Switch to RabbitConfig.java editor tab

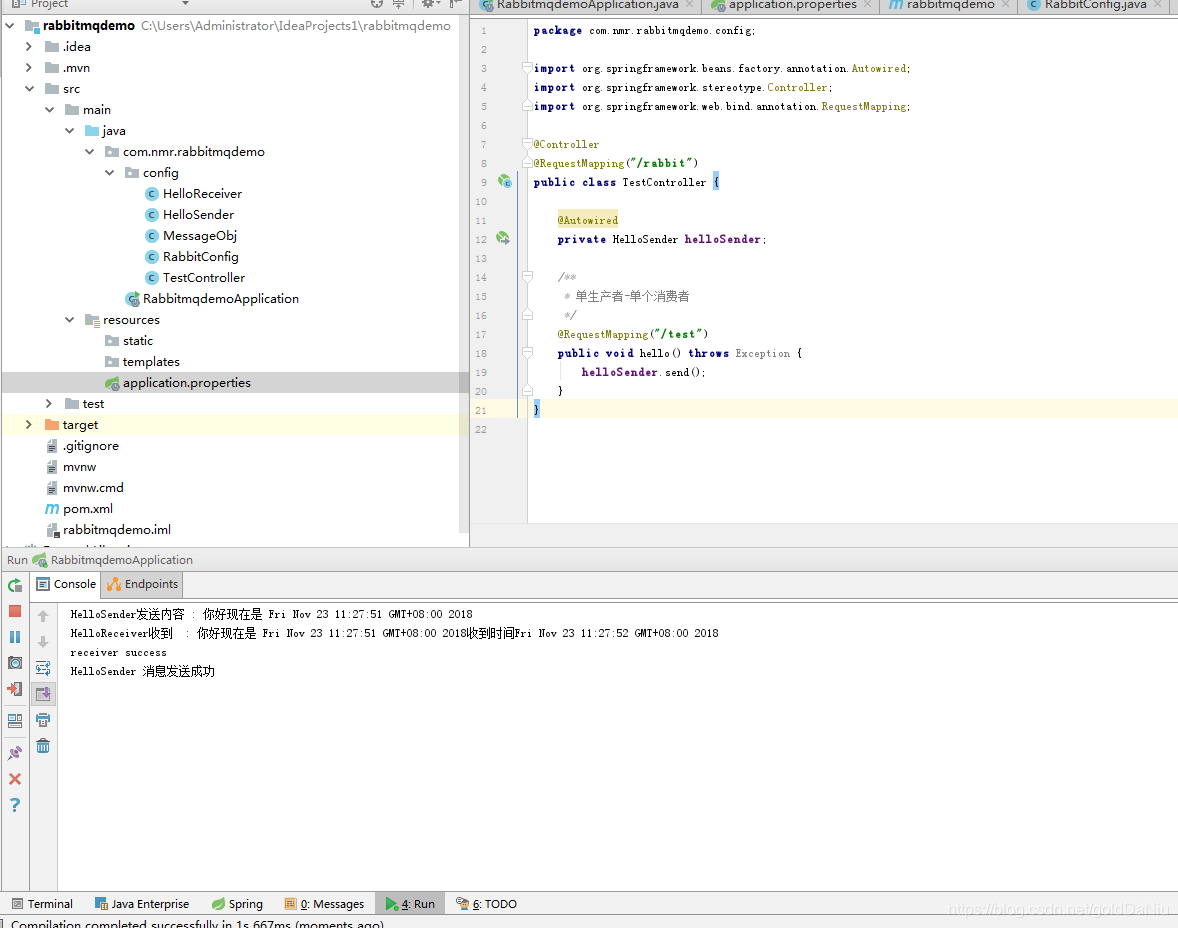click(x=1095, y=5)
